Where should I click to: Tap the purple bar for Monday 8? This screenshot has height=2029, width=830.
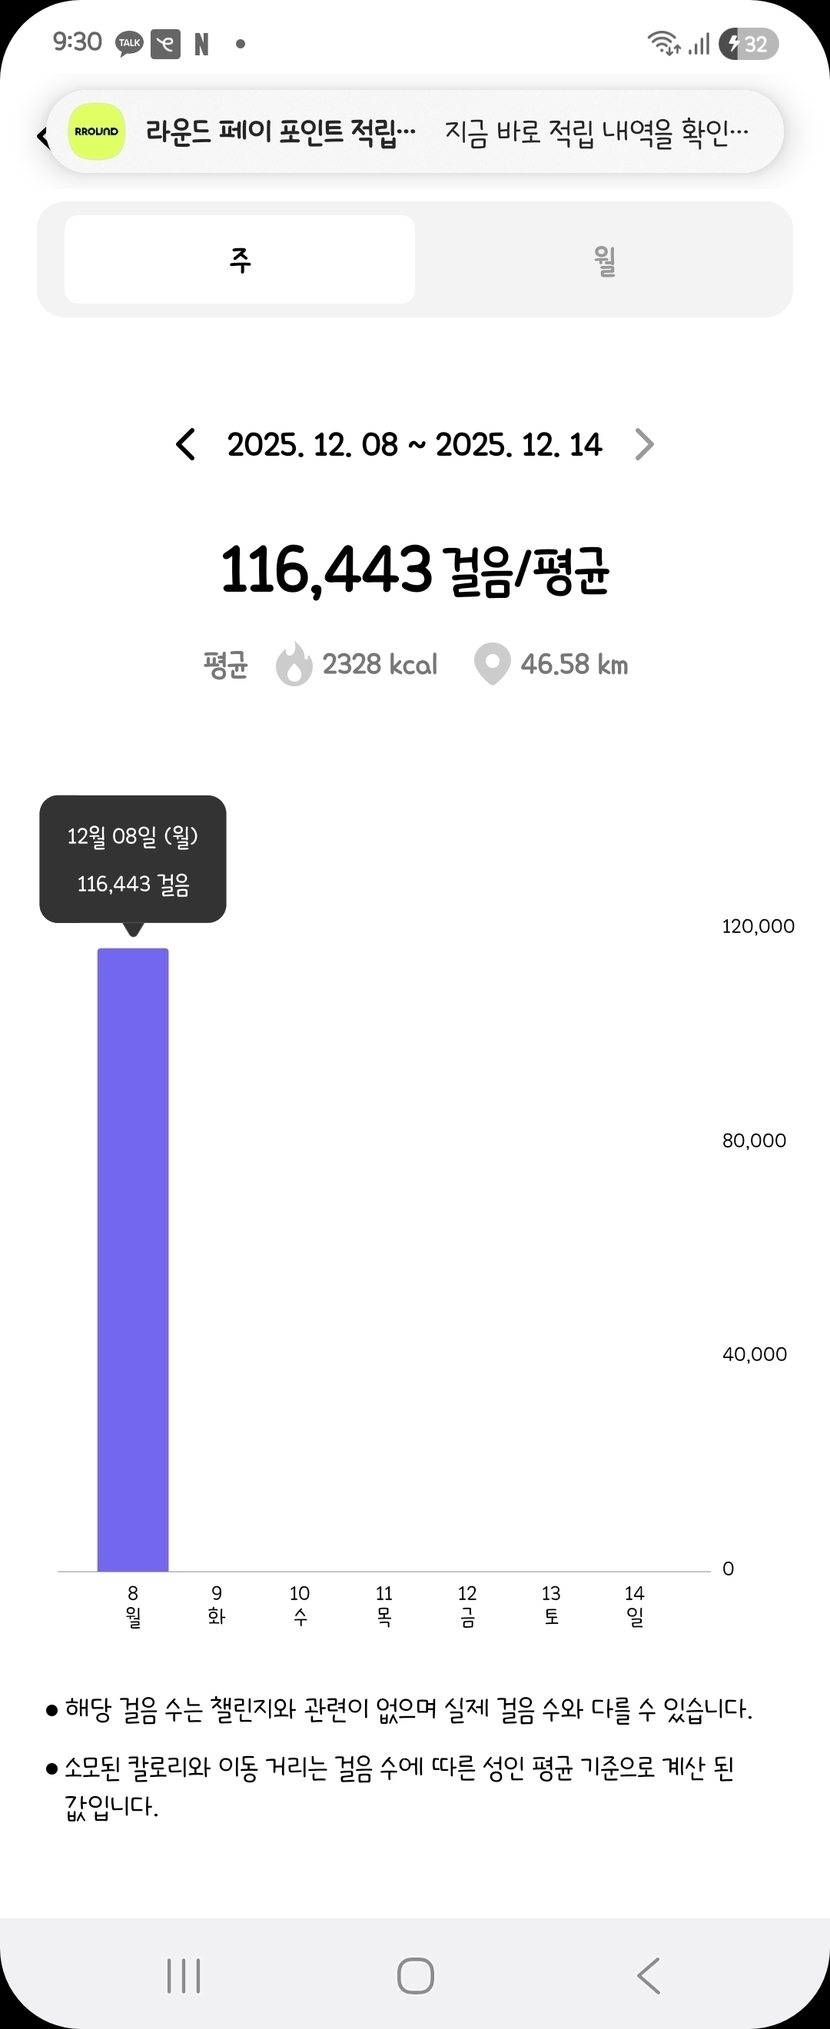(133, 1258)
